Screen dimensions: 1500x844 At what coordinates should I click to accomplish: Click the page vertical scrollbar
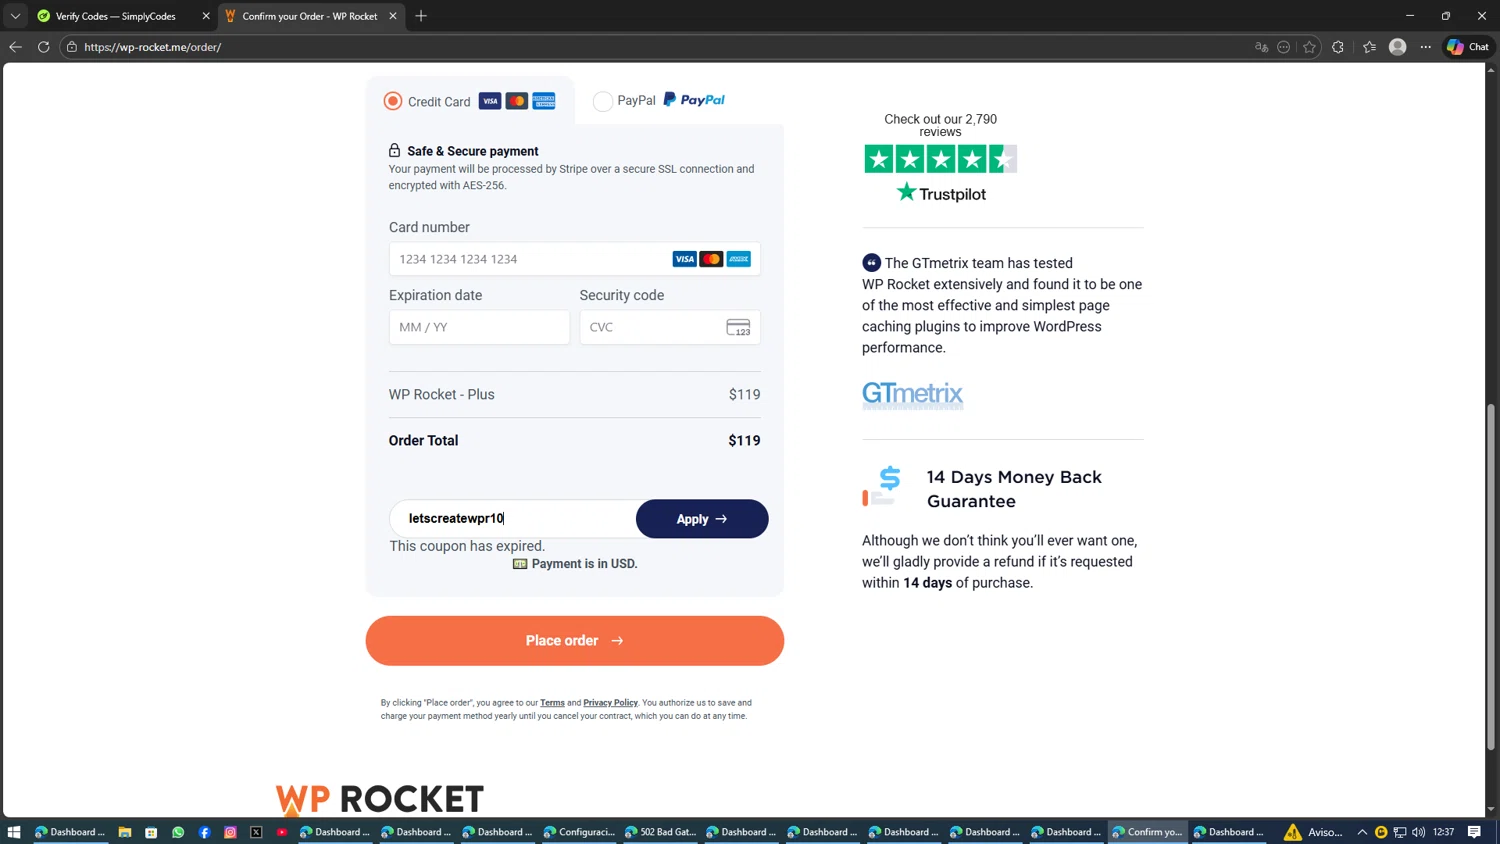tap(1491, 577)
